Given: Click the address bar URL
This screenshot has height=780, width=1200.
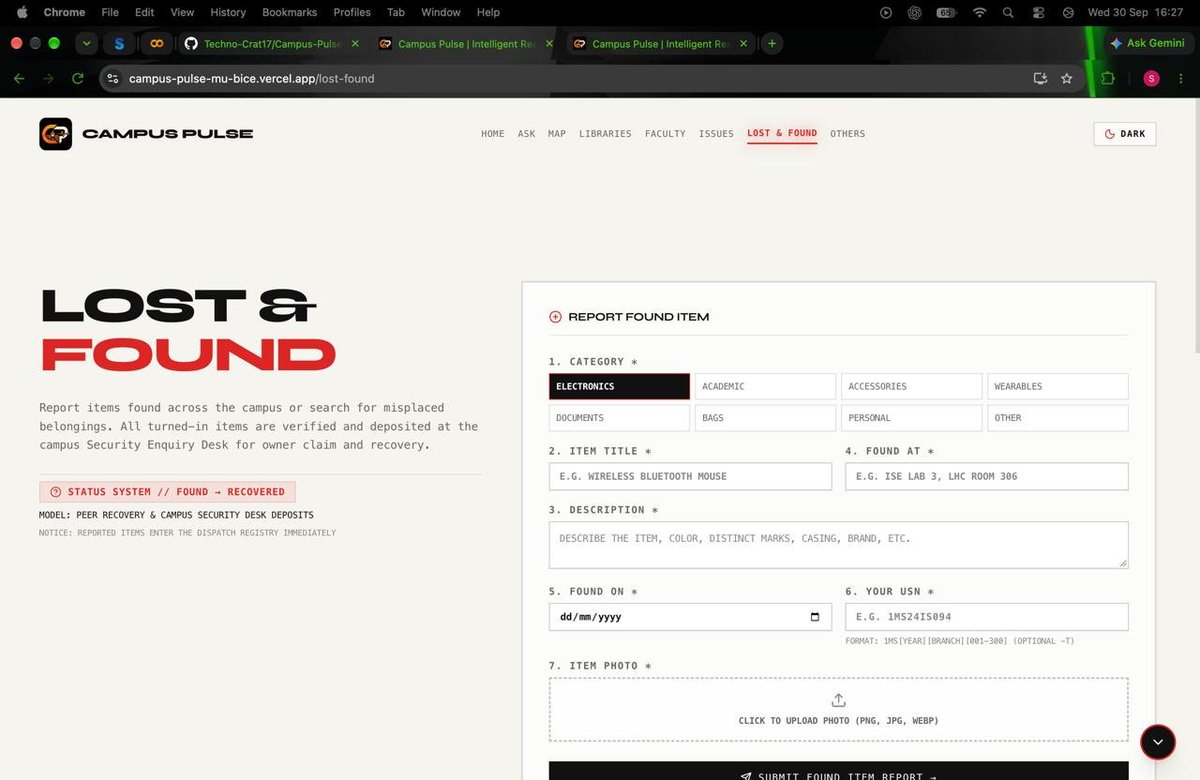Looking at the screenshot, I should pos(252,78).
